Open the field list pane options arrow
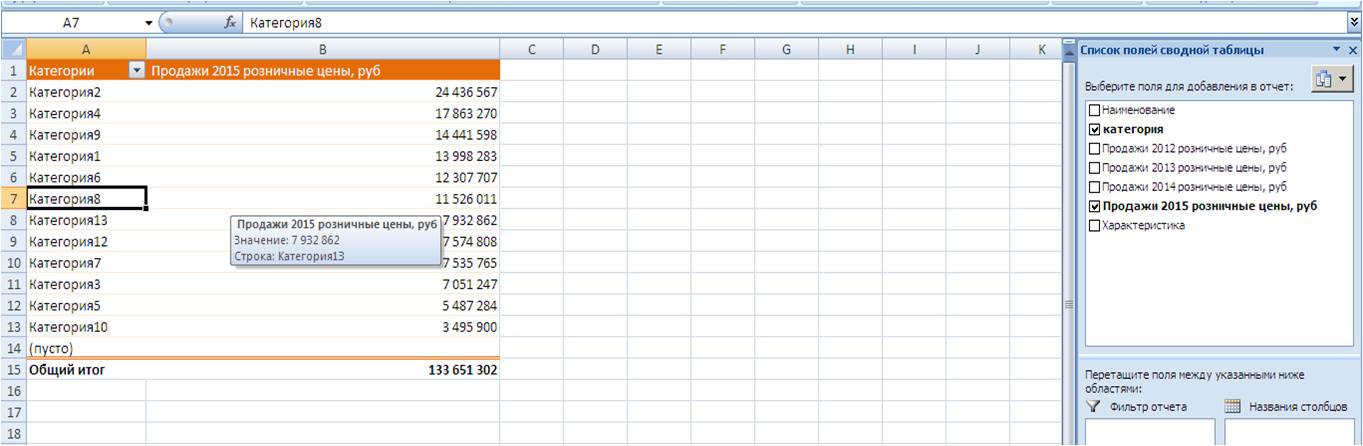This screenshot has width=1363, height=446. point(1338,50)
